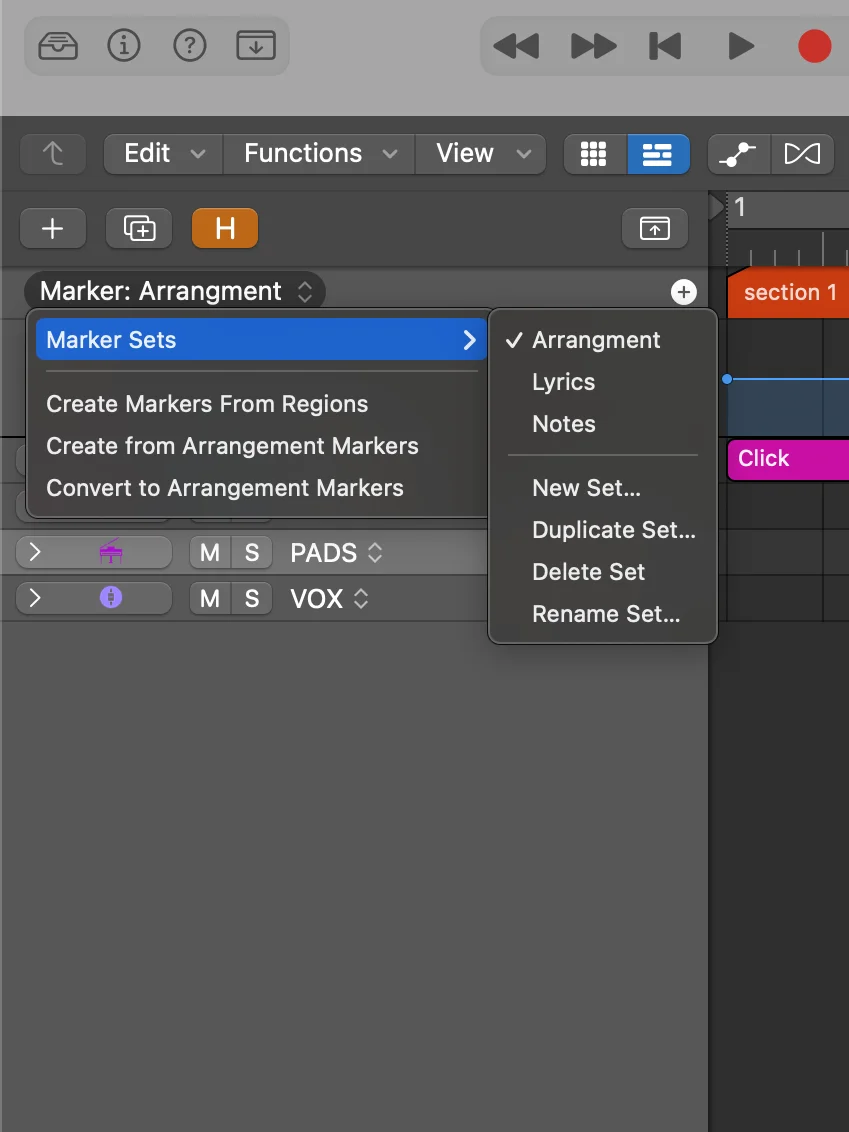Click the Rewind transport button
Viewport: 849px width, 1132px height.
[x=516, y=46]
